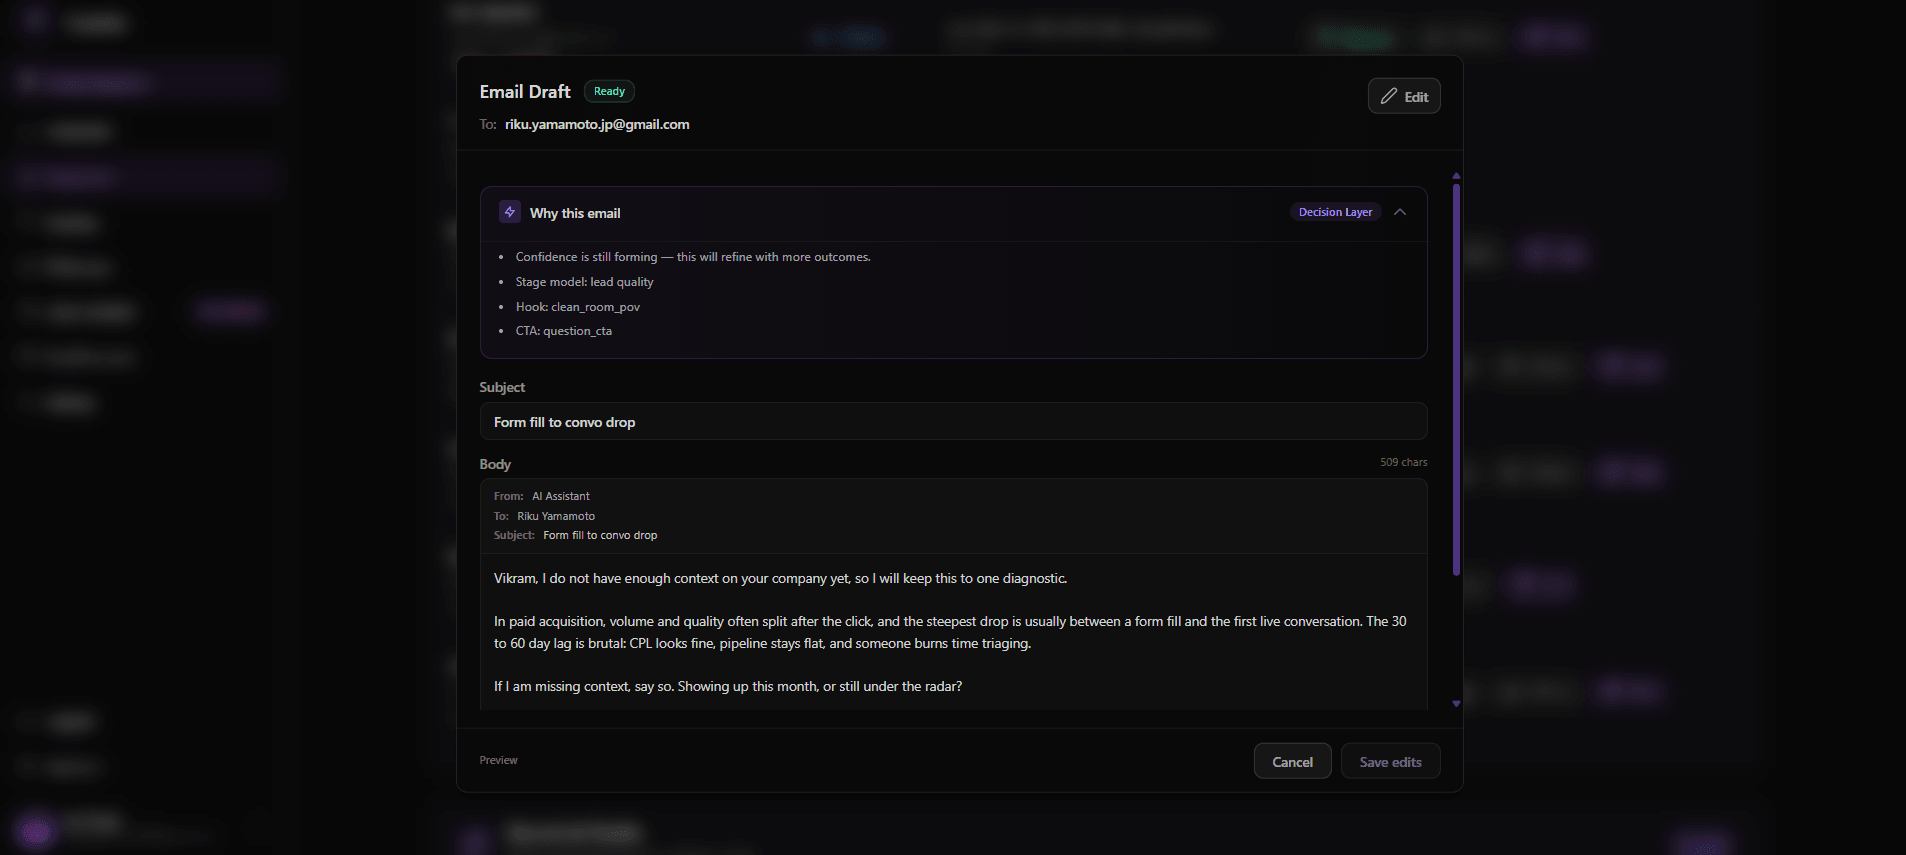Click the pencil Edit button

(x=1404, y=96)
